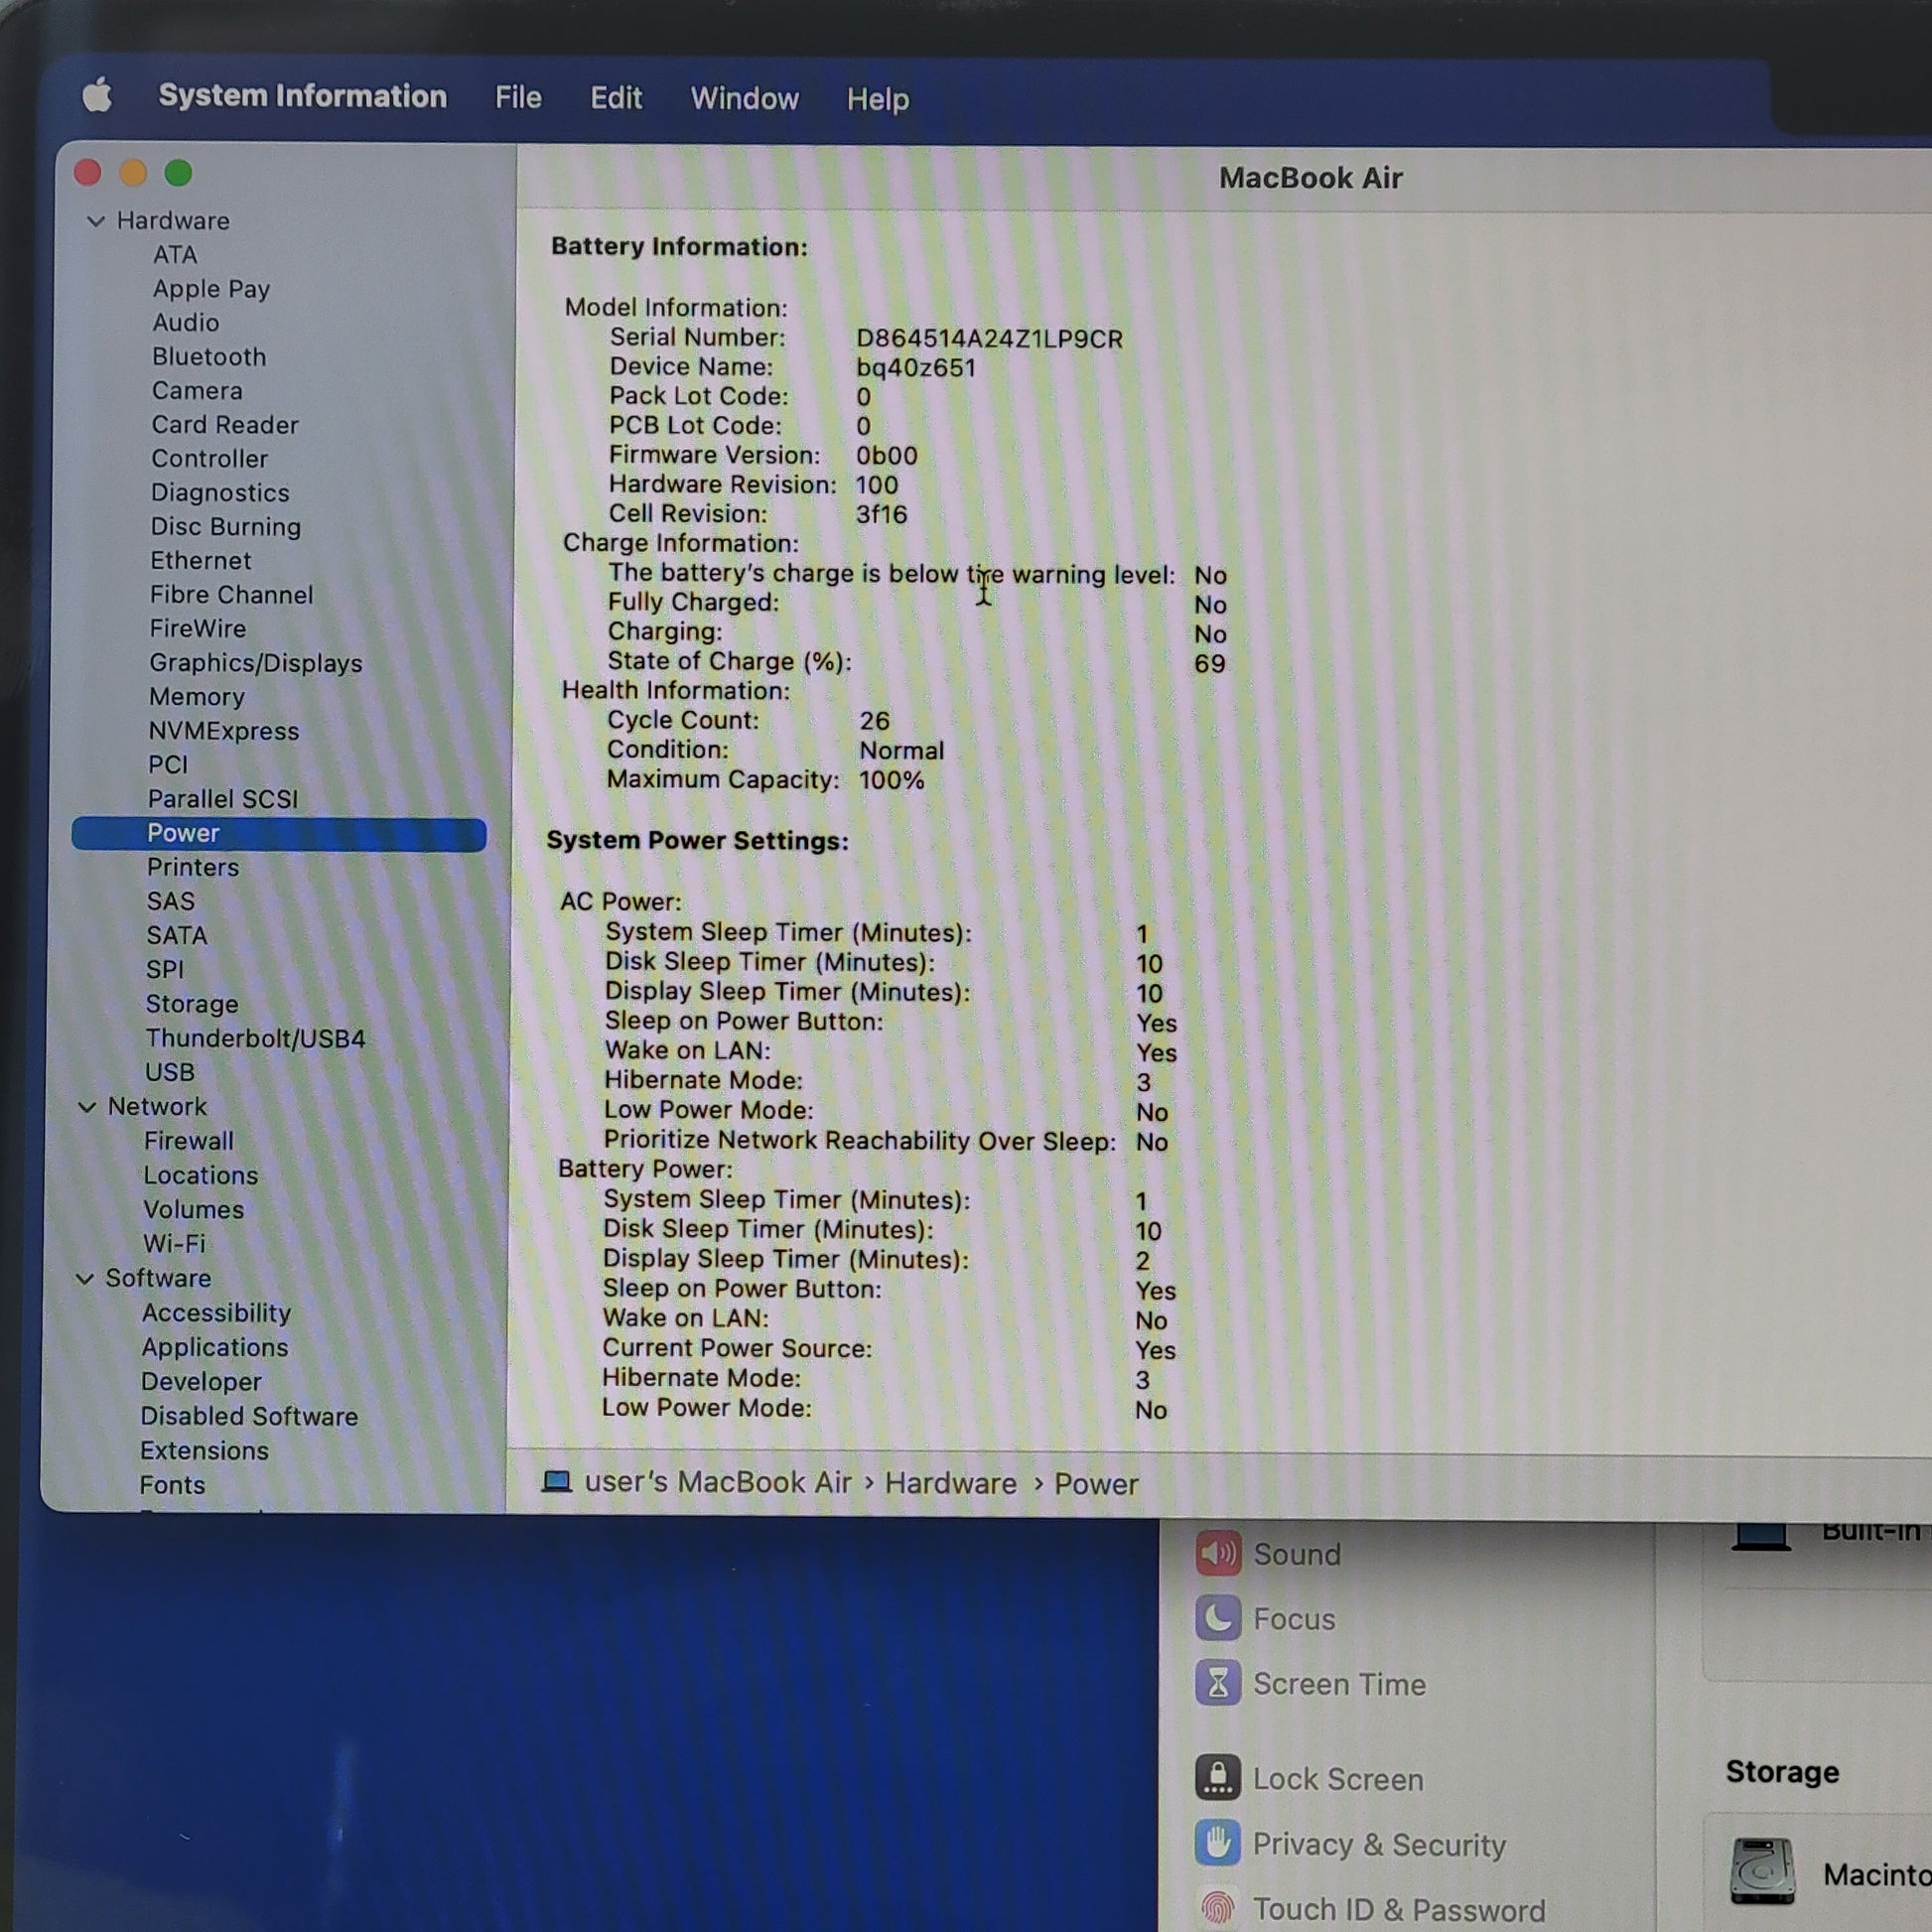Click the Screen Time hourglass icon

pyautogui.click(x=1217, y=1683)
